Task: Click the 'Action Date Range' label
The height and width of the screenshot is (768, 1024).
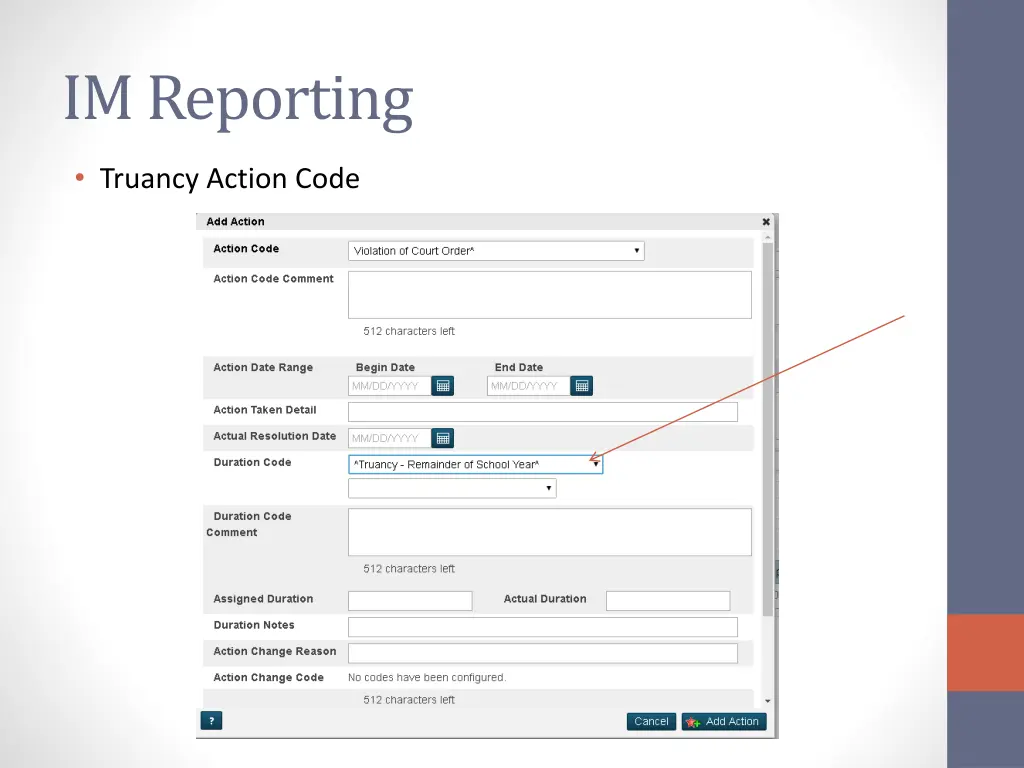Action: point(263,368)
